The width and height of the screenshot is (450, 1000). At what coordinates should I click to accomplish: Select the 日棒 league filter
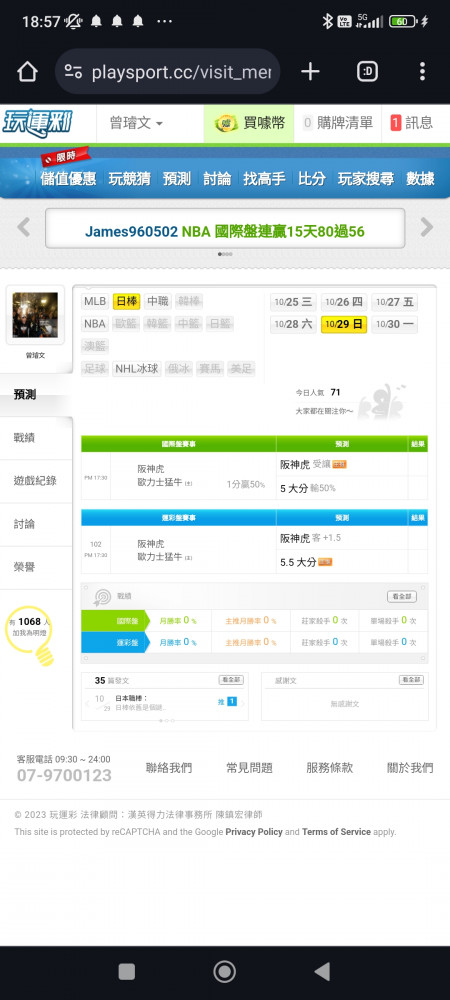click(126, 302)
